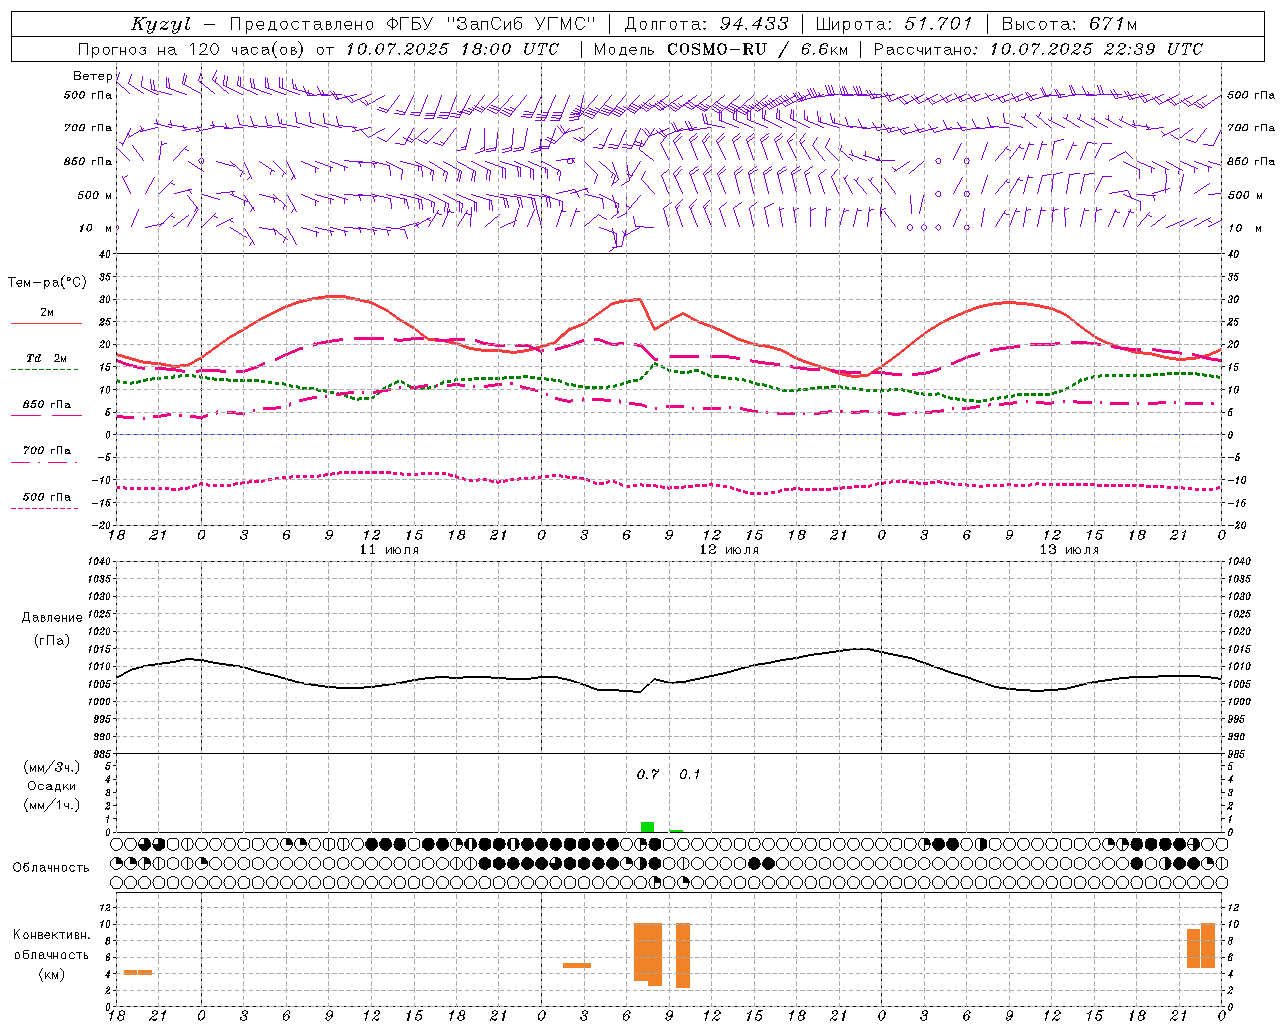Click the computed time 10.07.2025 22:39 UTC
Viewport: 1280px width, 1024px height.
pos(1096,49)
